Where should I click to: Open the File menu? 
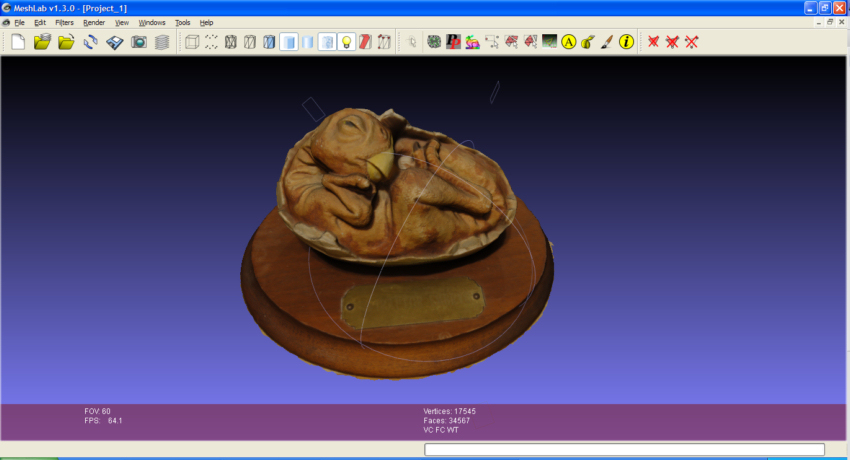[19, 22]
